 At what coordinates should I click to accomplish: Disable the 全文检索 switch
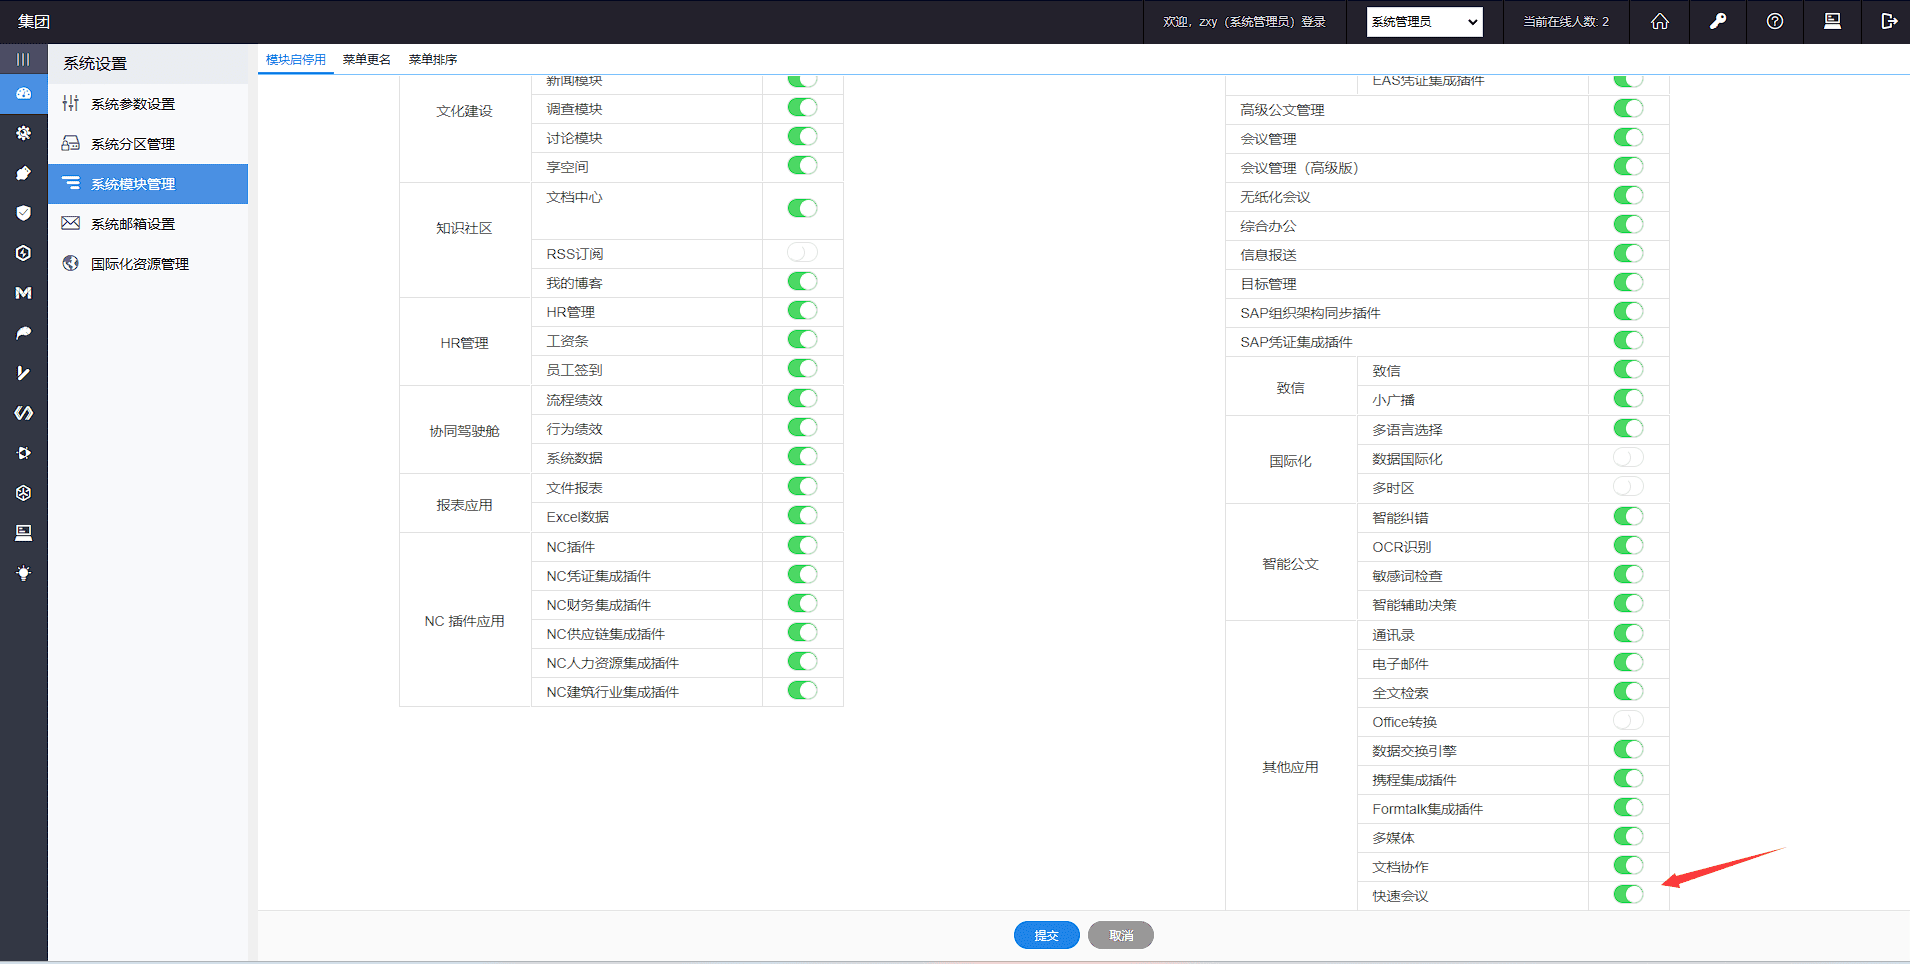click(1628, 691)
